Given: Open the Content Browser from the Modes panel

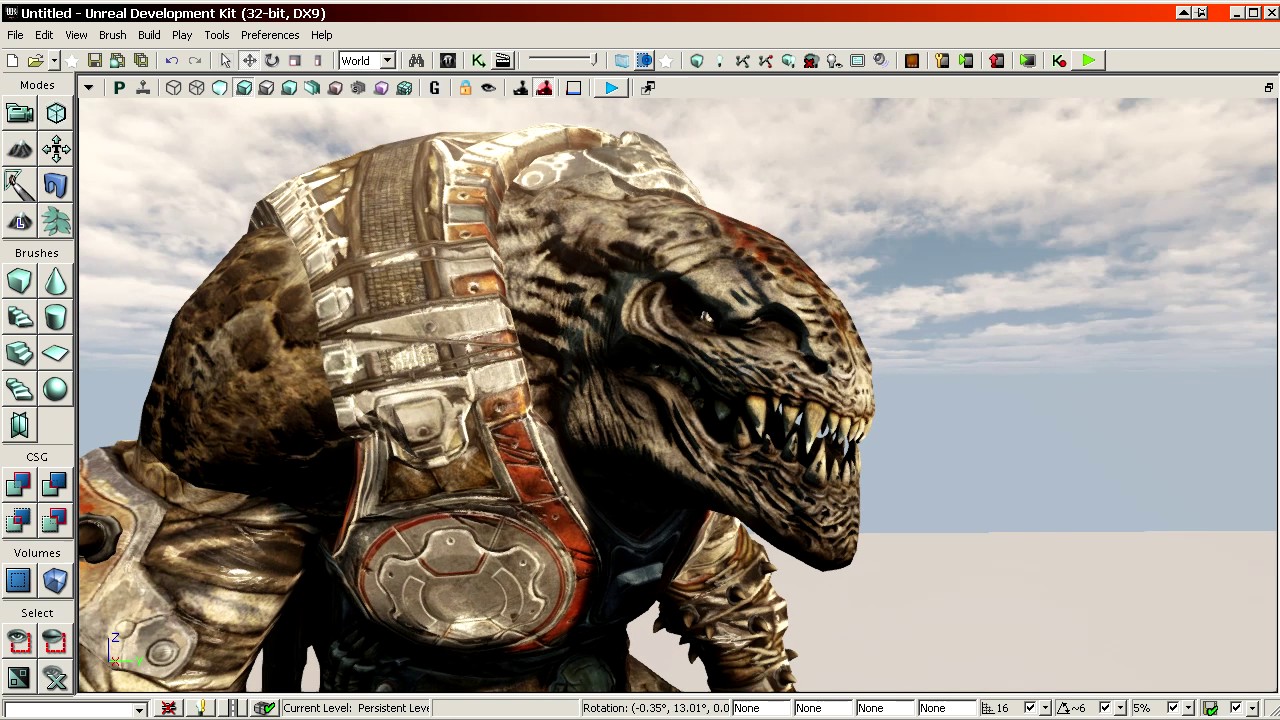Looking at the screenshot, I should pos(19,113).
